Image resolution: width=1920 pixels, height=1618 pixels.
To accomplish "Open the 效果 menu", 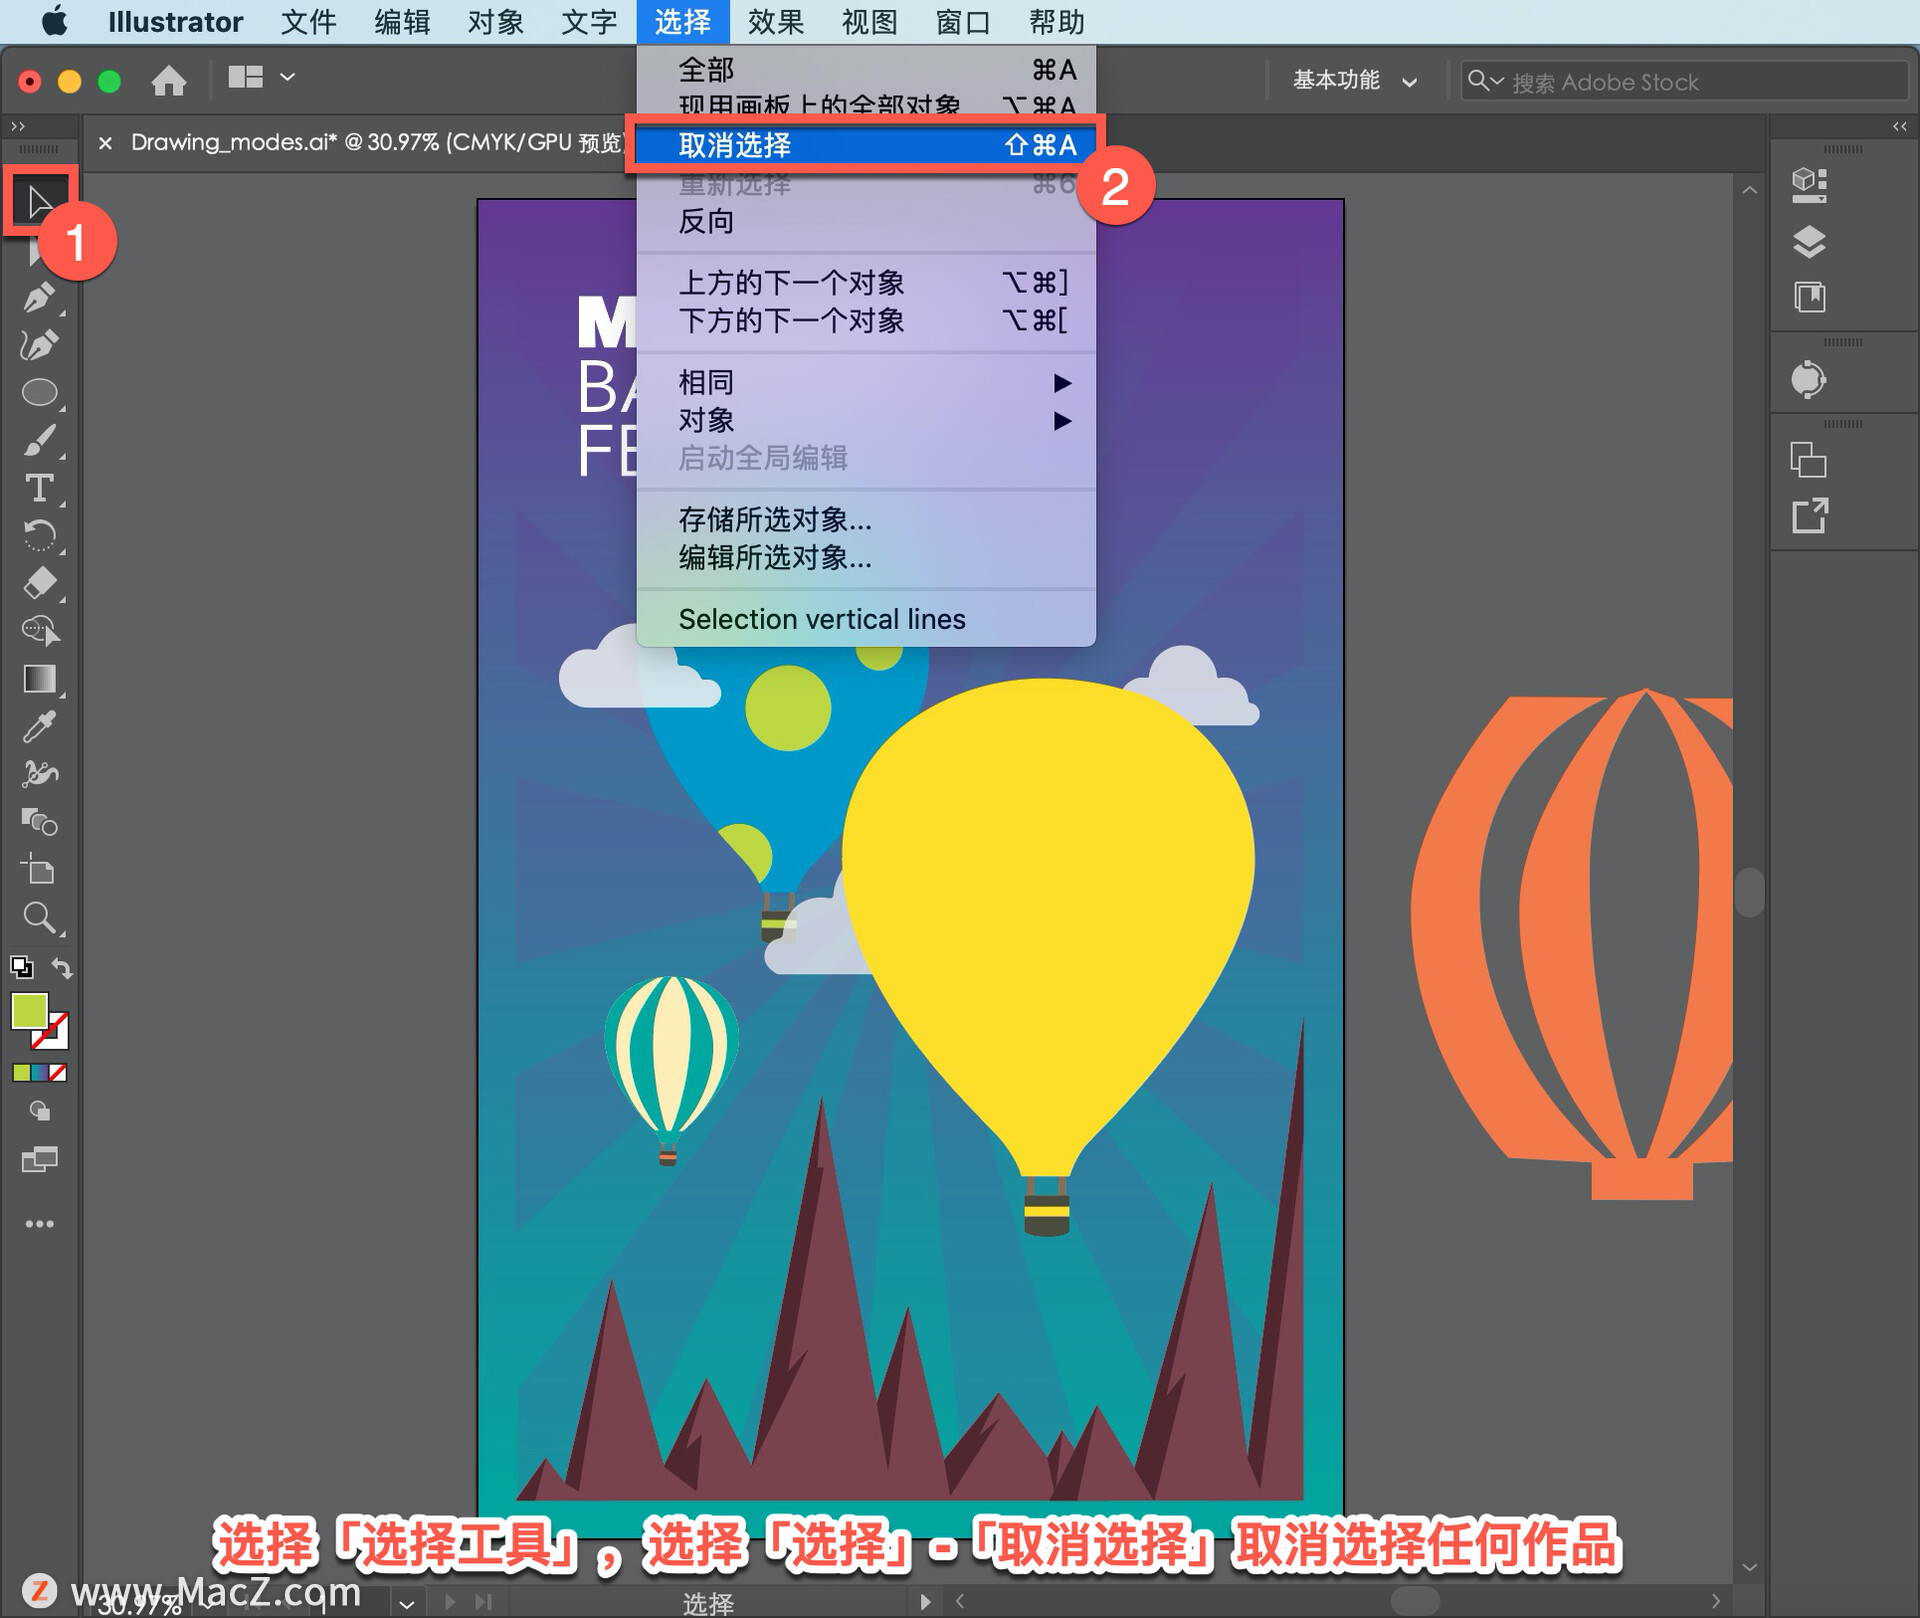I will pos(775,22).
